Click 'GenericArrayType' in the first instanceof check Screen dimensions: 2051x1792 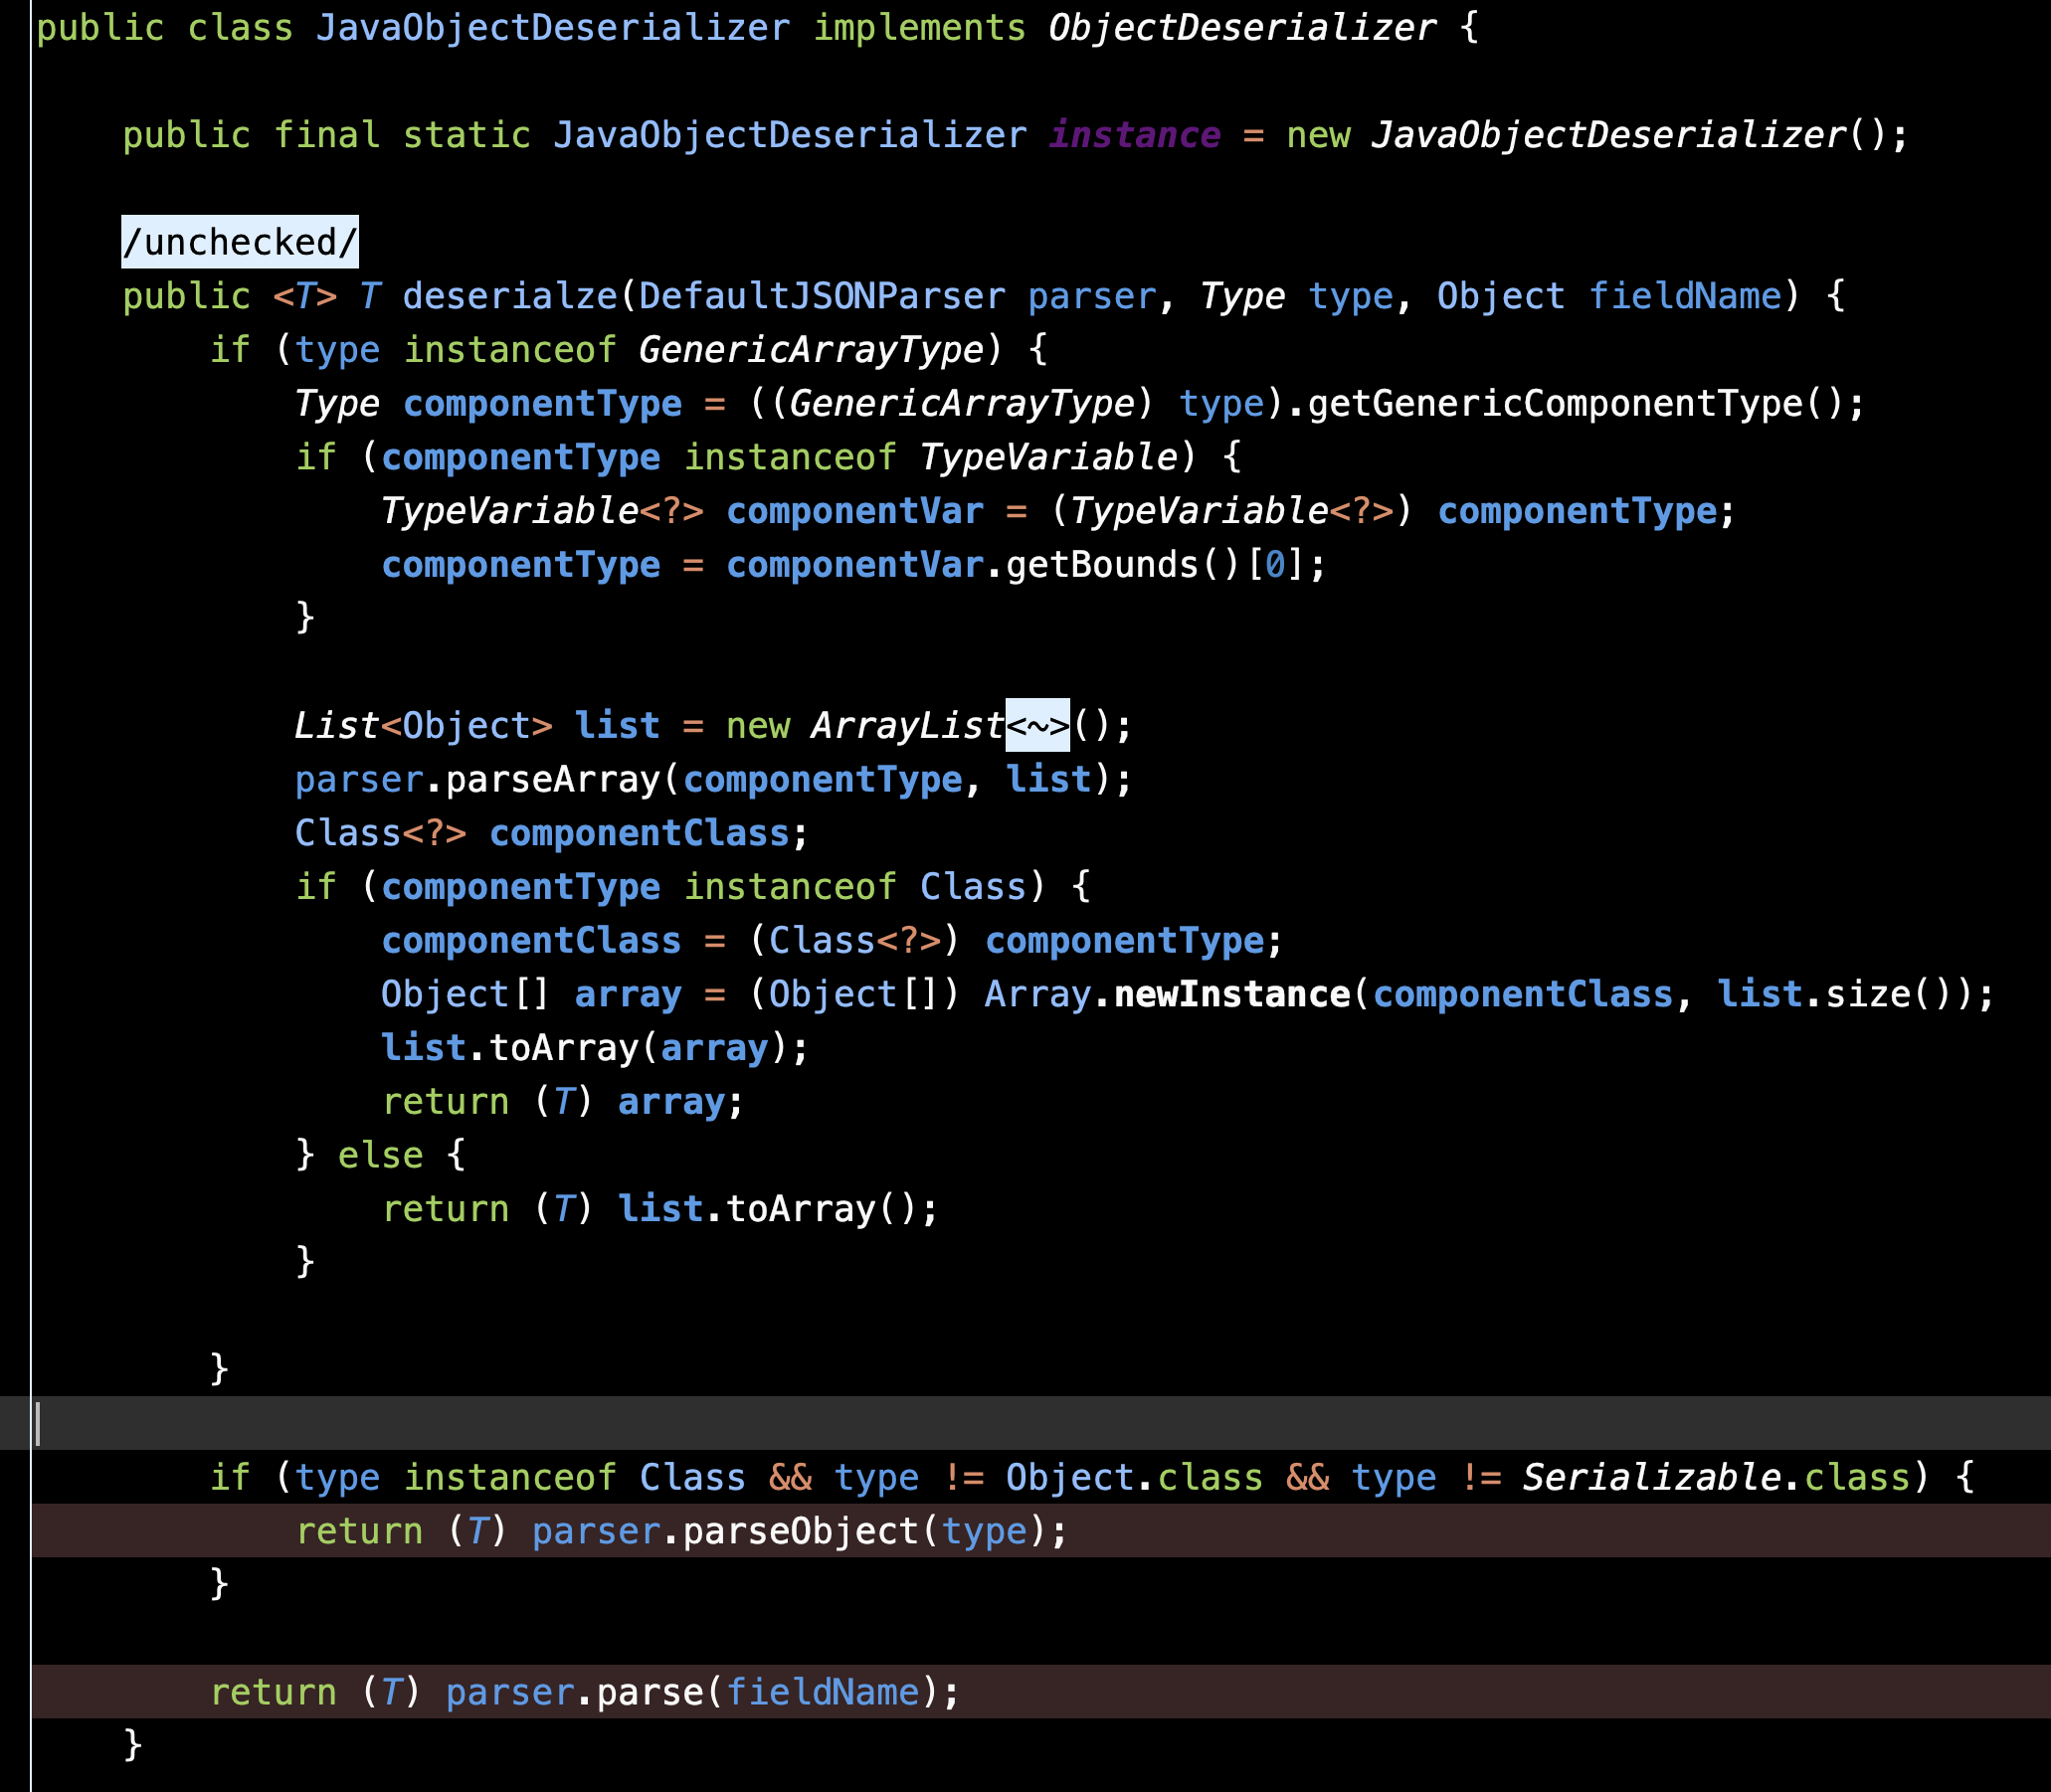click(812, 349)
